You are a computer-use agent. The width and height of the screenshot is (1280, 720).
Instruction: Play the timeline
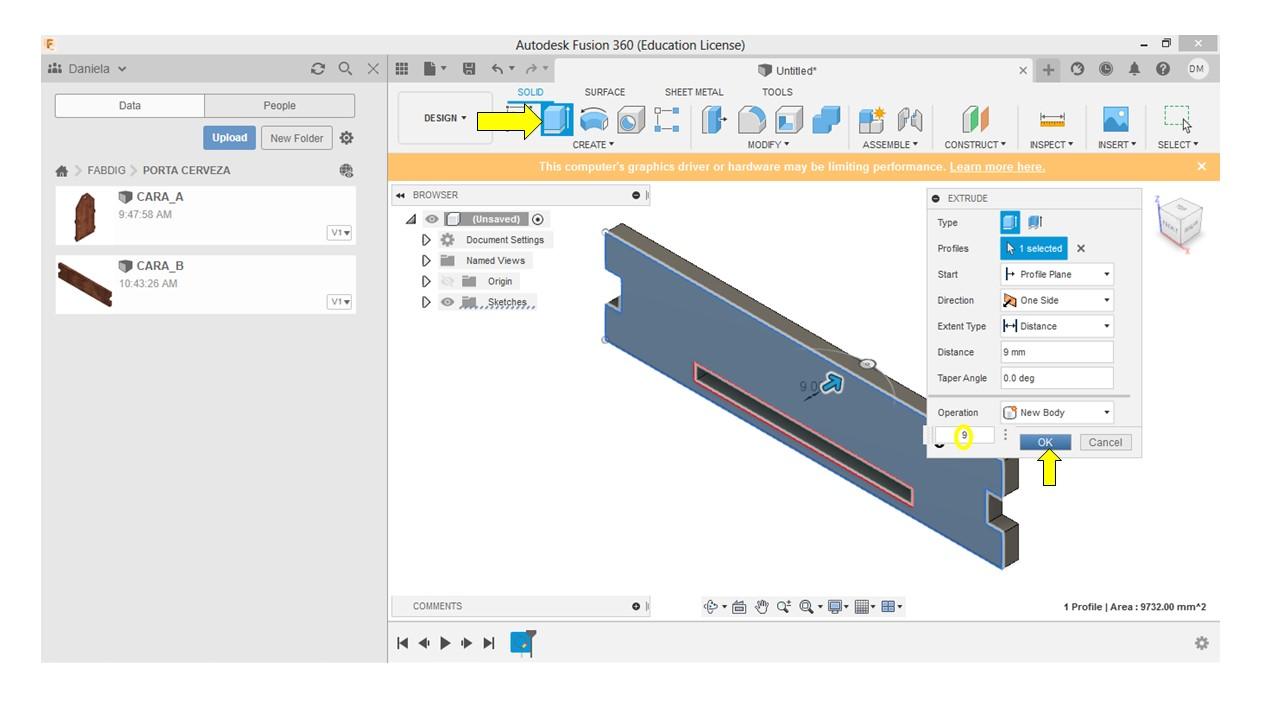click(x=445, y=643)
